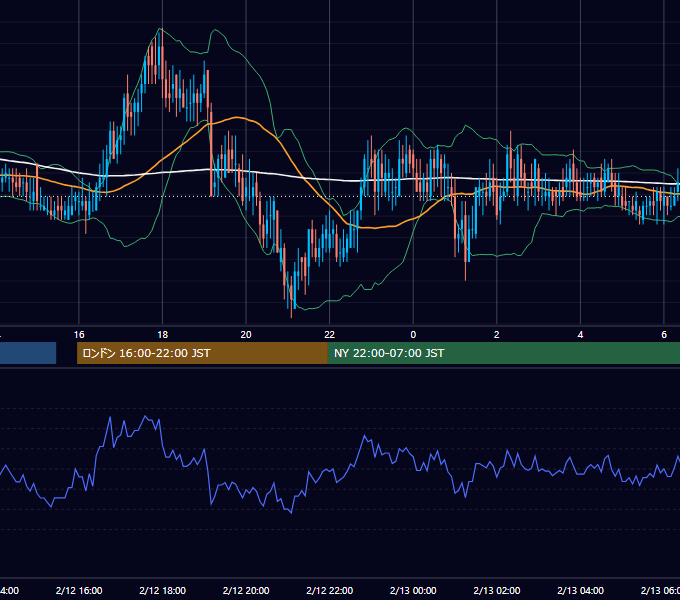This screenshot has height=600, width=680.
Task: Click the 18 hour axis label
Action: (163, 335)
